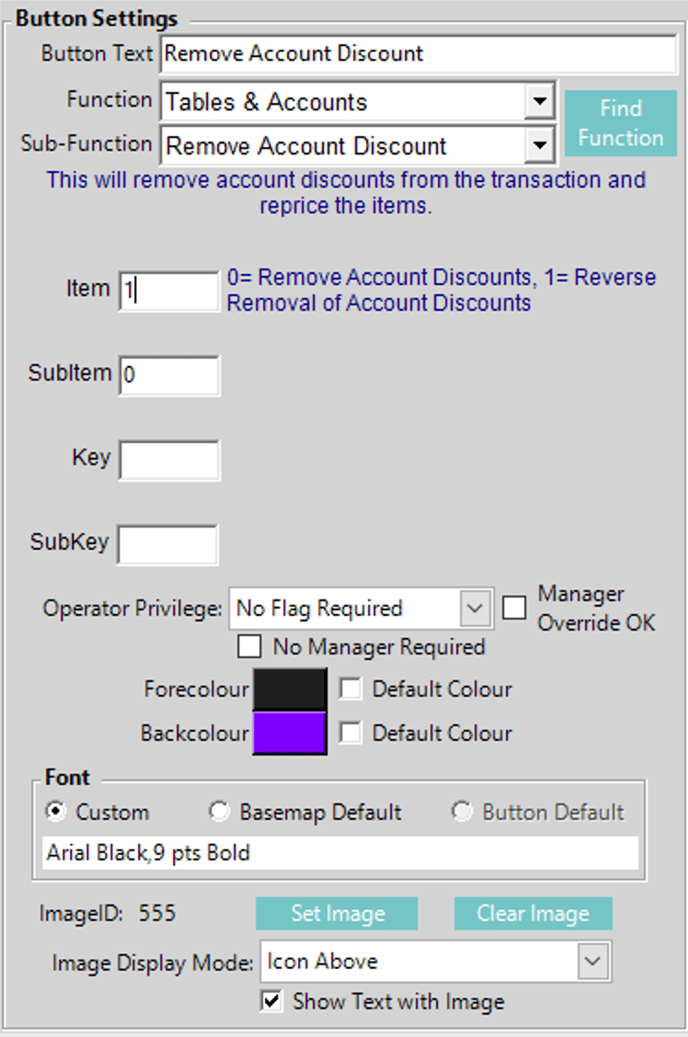Click into the SubItem field
The width and height of the screenshot is (688, 1037).
pos(169,375)
